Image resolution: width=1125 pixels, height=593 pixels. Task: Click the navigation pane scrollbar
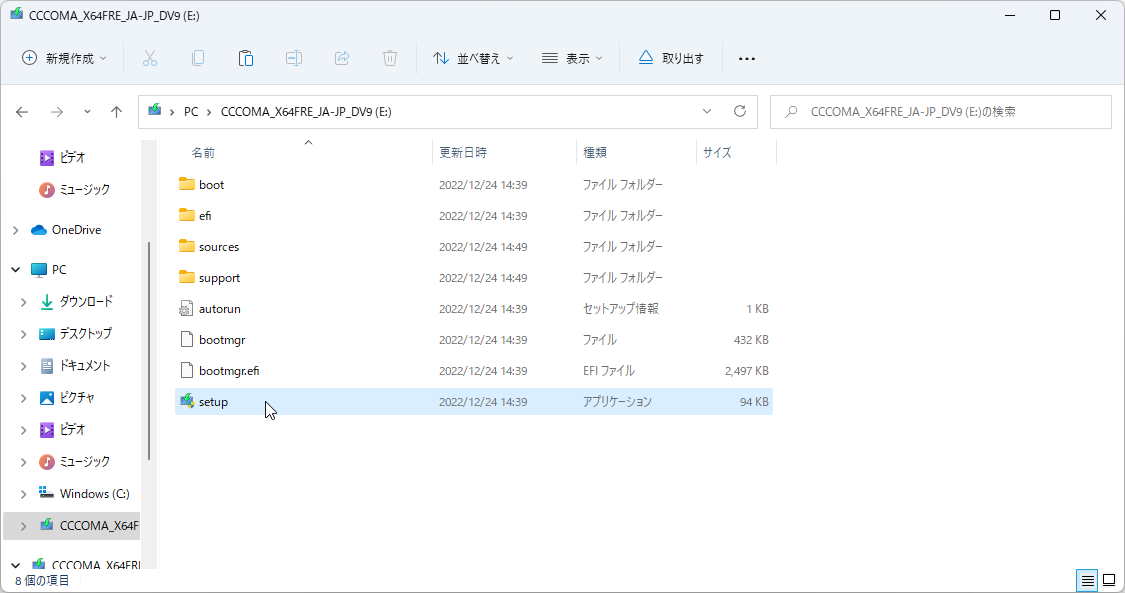tap(149, 351)
